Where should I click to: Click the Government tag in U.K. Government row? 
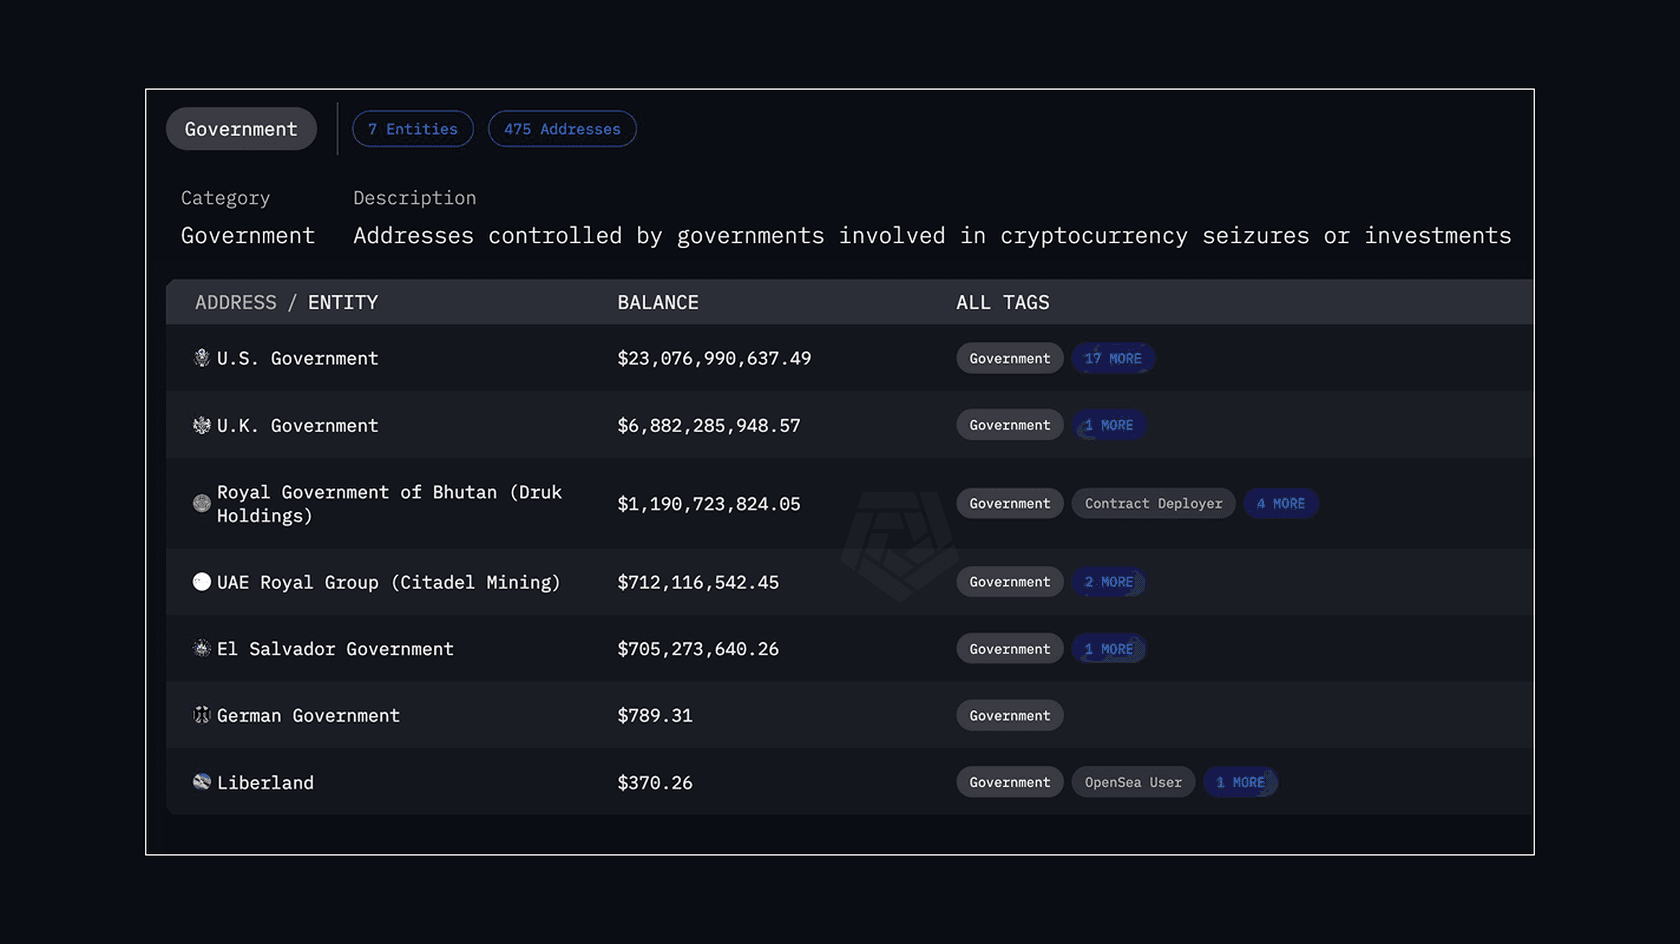coord(1010,425)
